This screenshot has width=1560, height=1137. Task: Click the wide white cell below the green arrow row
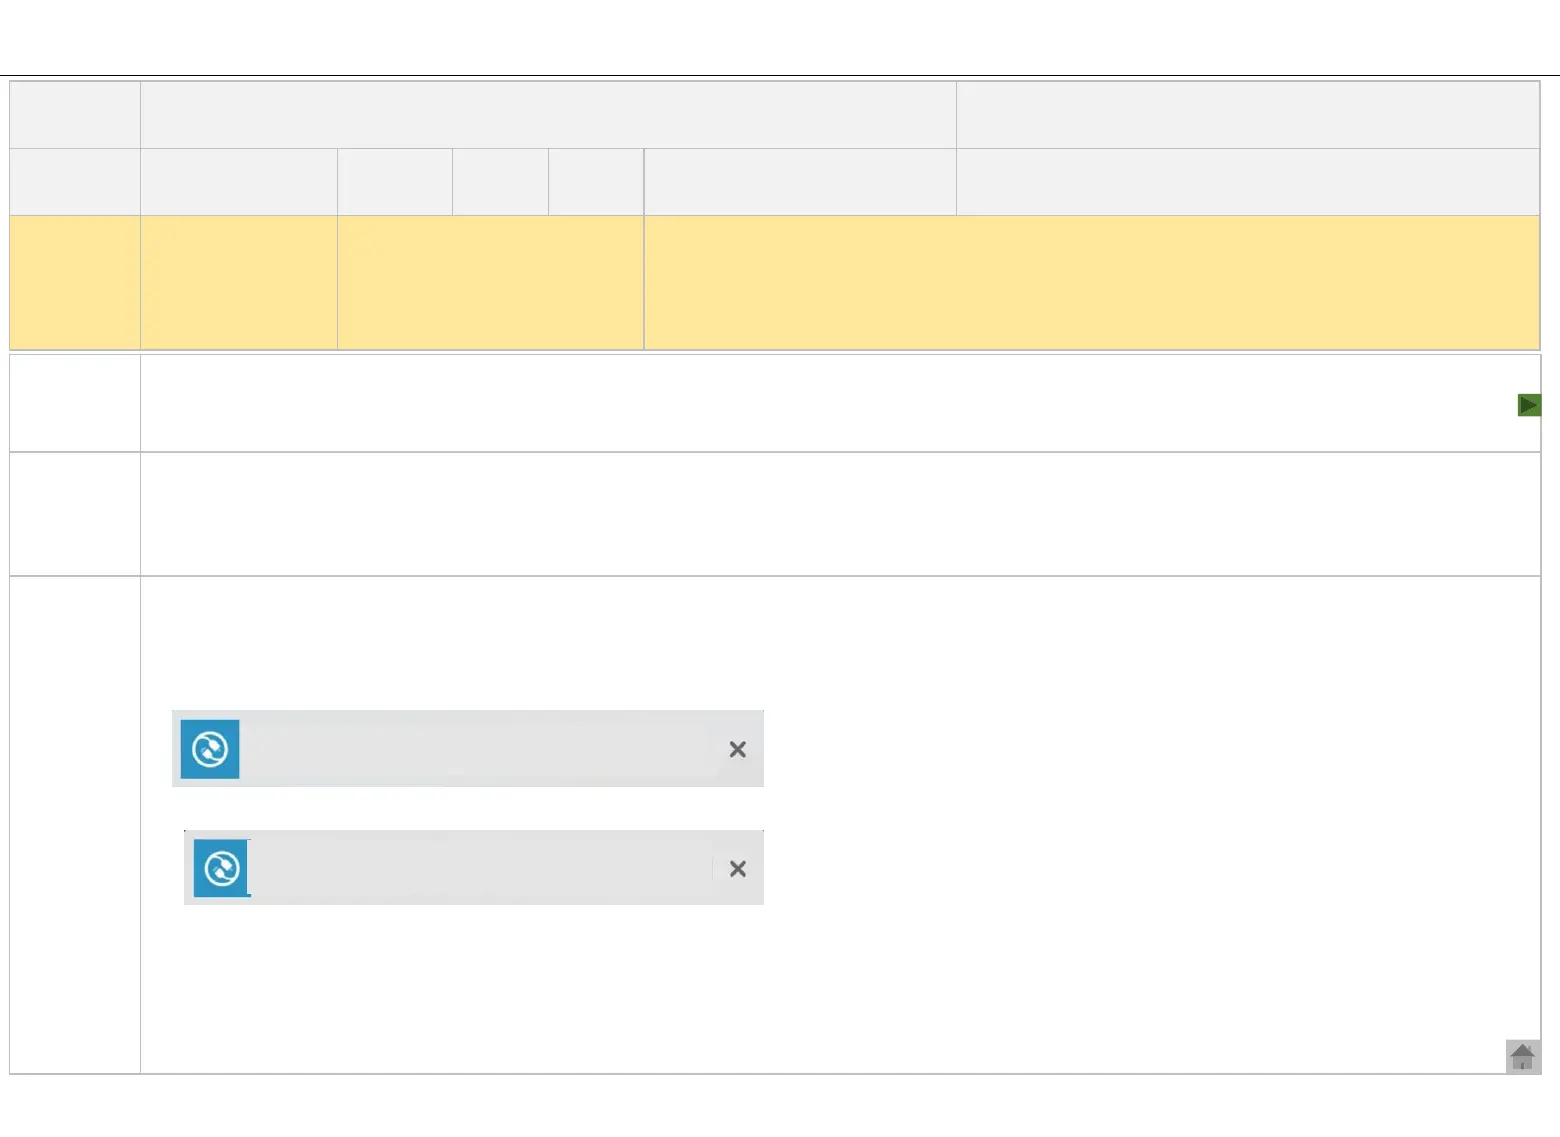840,514
